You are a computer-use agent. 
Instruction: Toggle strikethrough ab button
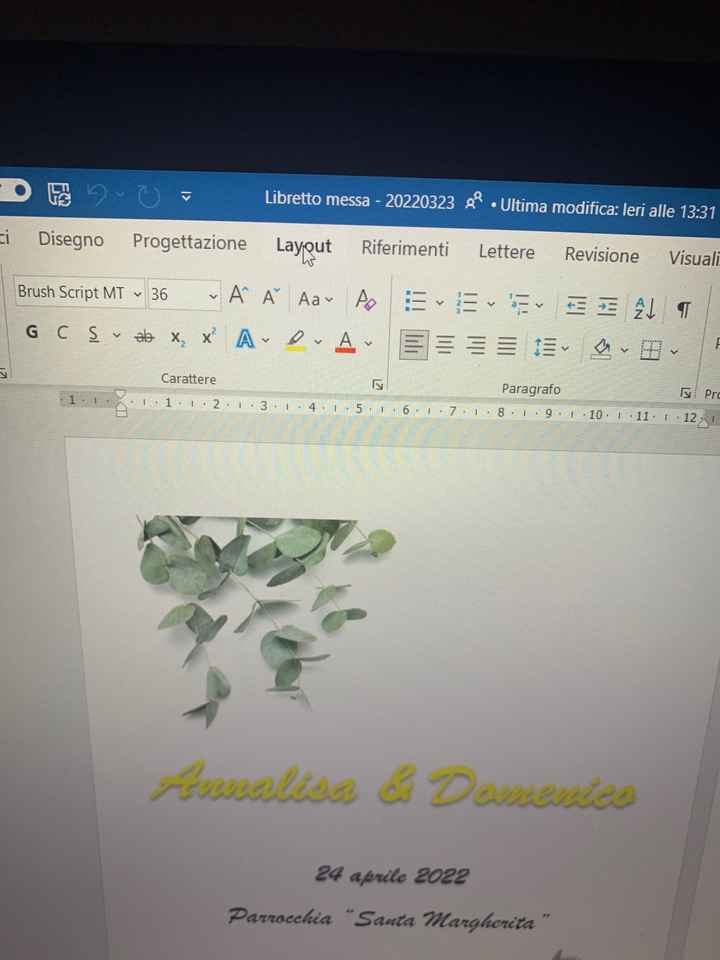coord(144,337)
